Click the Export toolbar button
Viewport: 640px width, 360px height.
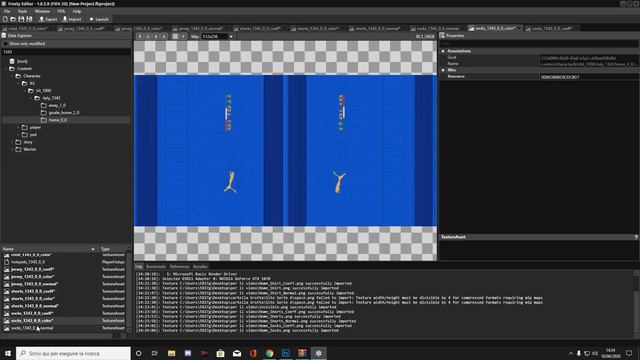[x=48, y=19]
